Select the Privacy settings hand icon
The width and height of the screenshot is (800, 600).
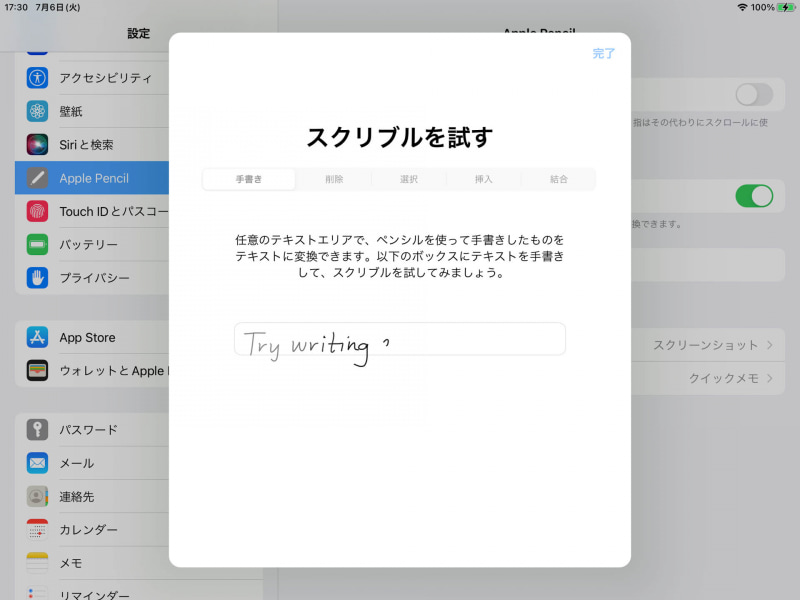pyautogui.click(x=37, y=278)
